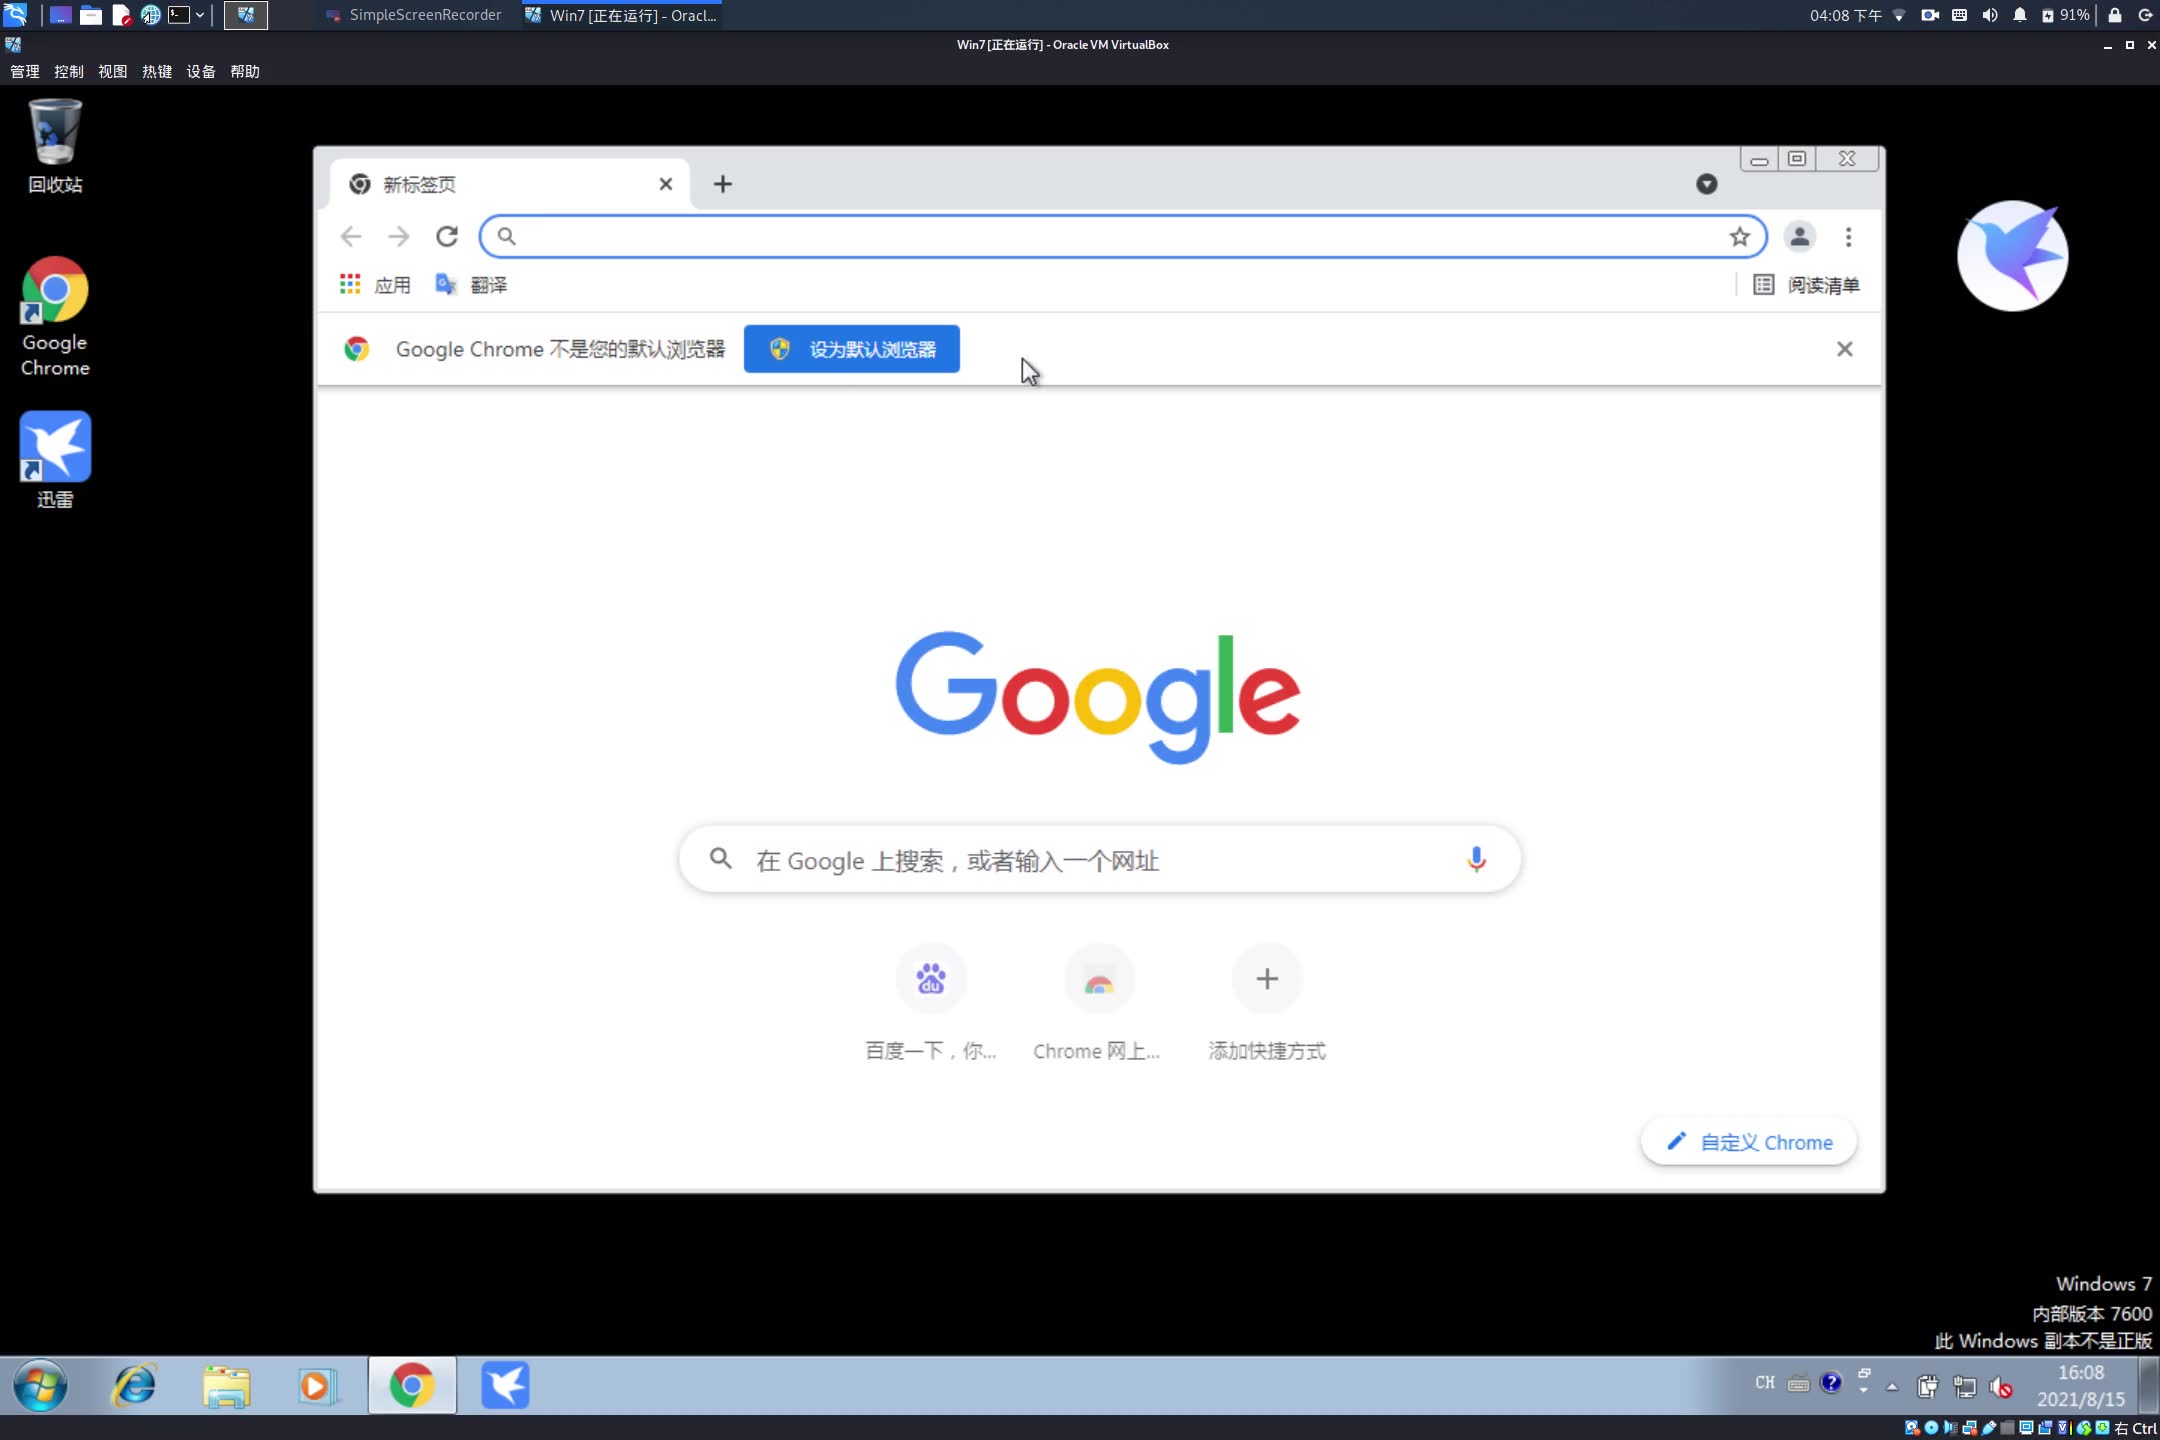Open 管理 (Manage) menu in VirtualBox menu bar
2160x1440 pixels.
pos(24,71)
